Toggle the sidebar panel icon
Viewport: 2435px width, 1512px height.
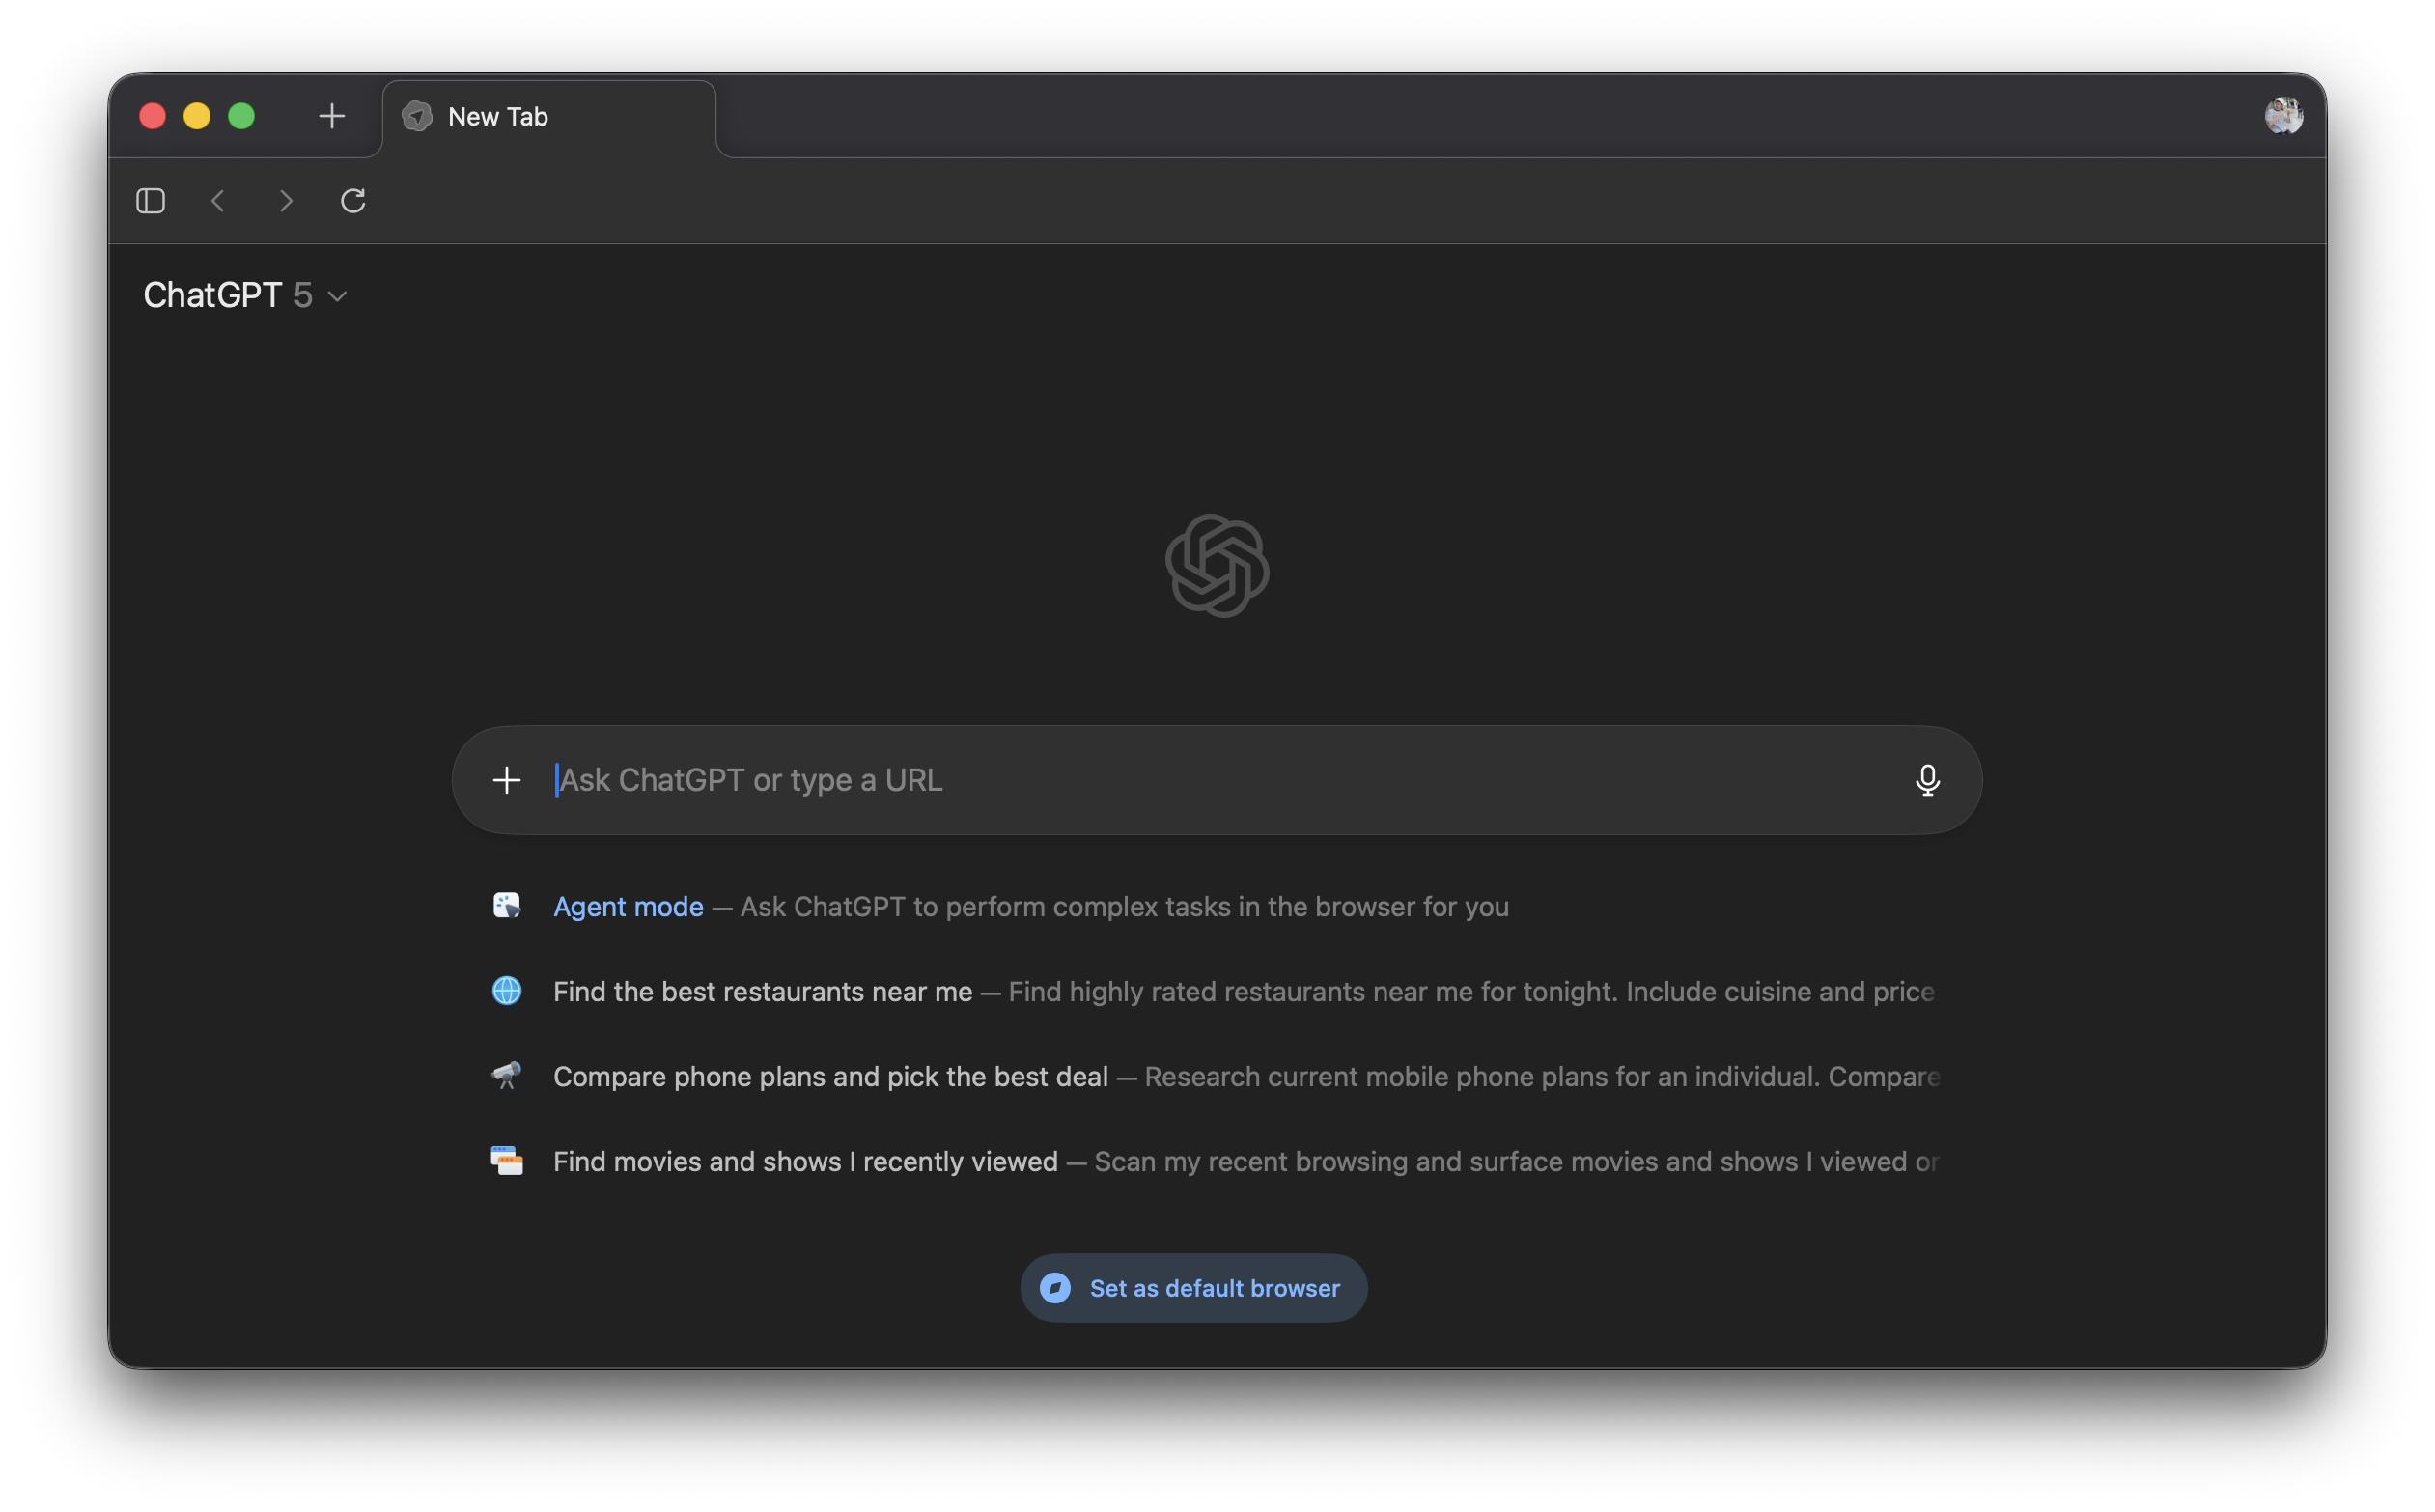tap(150, 201)
